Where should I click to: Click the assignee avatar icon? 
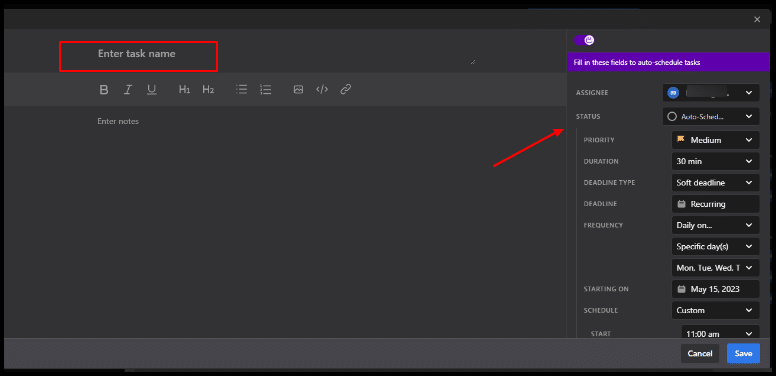(673, 93)
